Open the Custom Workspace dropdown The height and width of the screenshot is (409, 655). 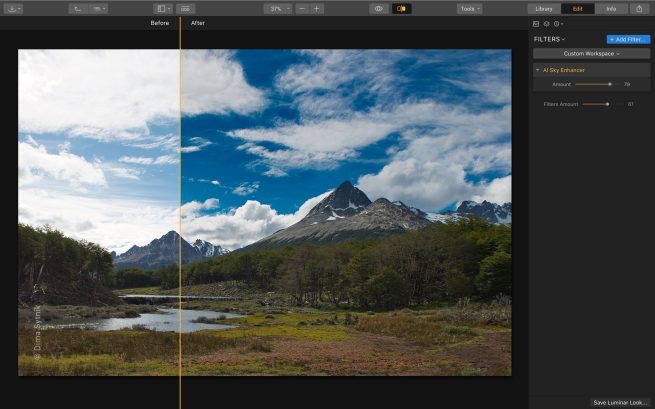point(591,53)
